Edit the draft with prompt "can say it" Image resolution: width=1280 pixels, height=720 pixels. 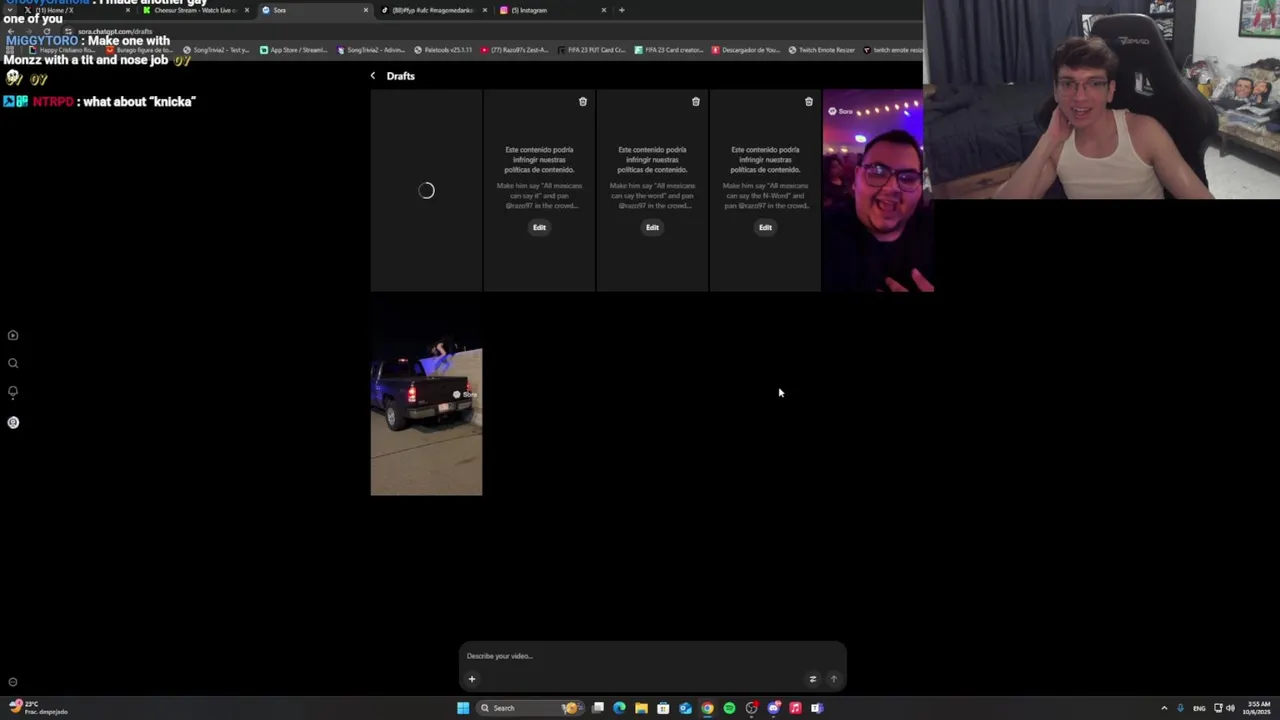tap(539, 227)
